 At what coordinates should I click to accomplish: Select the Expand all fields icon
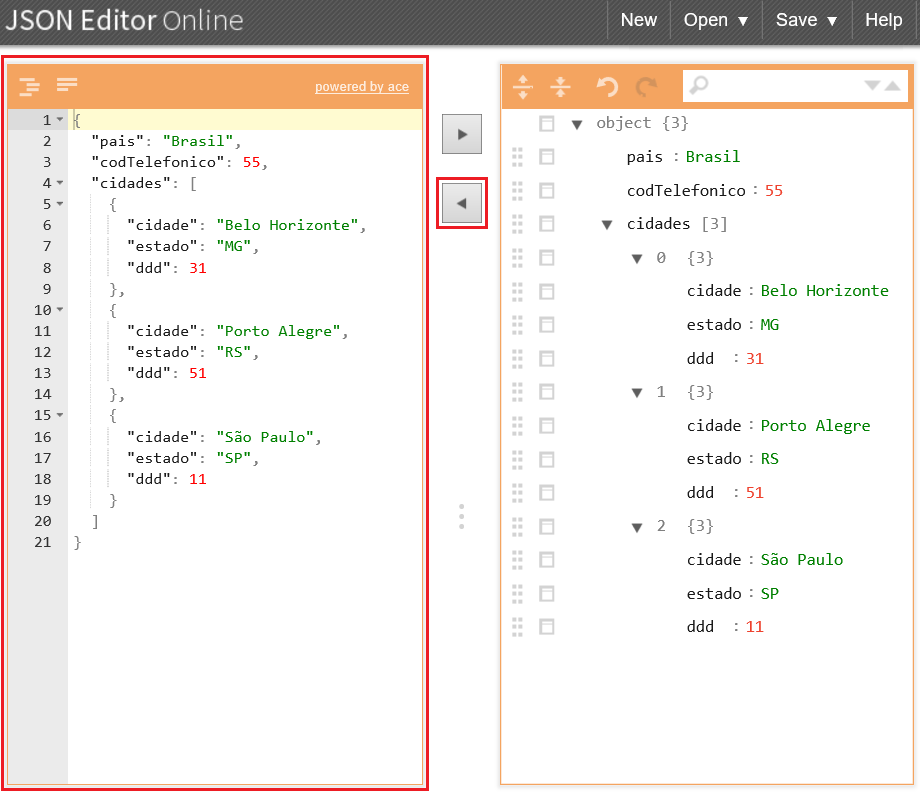(x=523, y=88)
